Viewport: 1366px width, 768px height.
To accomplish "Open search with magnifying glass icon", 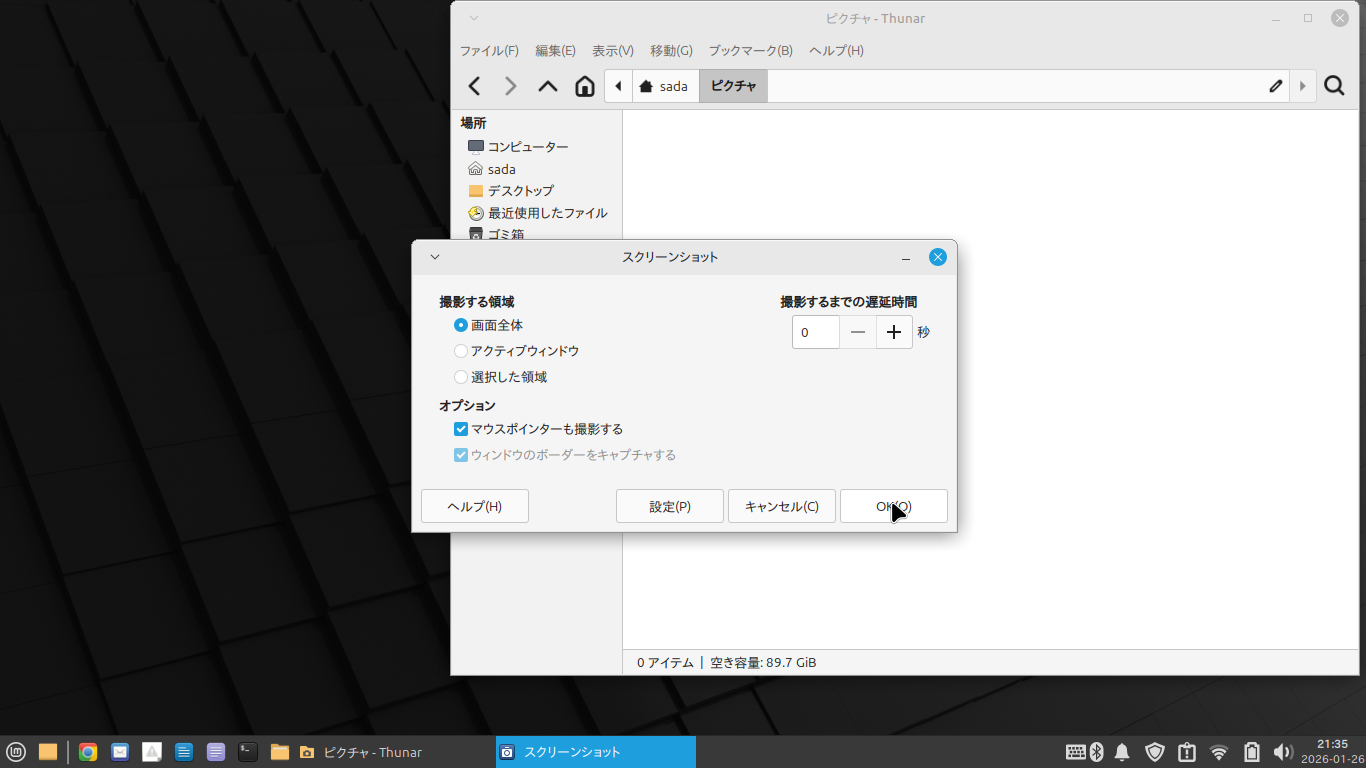I will pos(1334,87).
